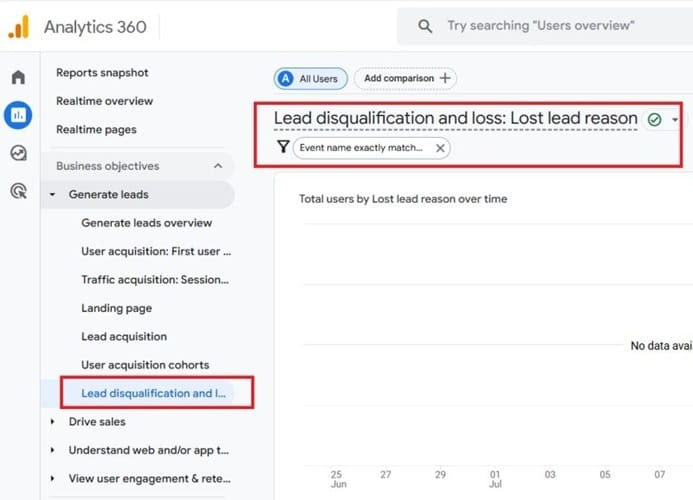Open the Advertising icon in left rail
This screenshot has width=693, height=500.
pos(18,191)
